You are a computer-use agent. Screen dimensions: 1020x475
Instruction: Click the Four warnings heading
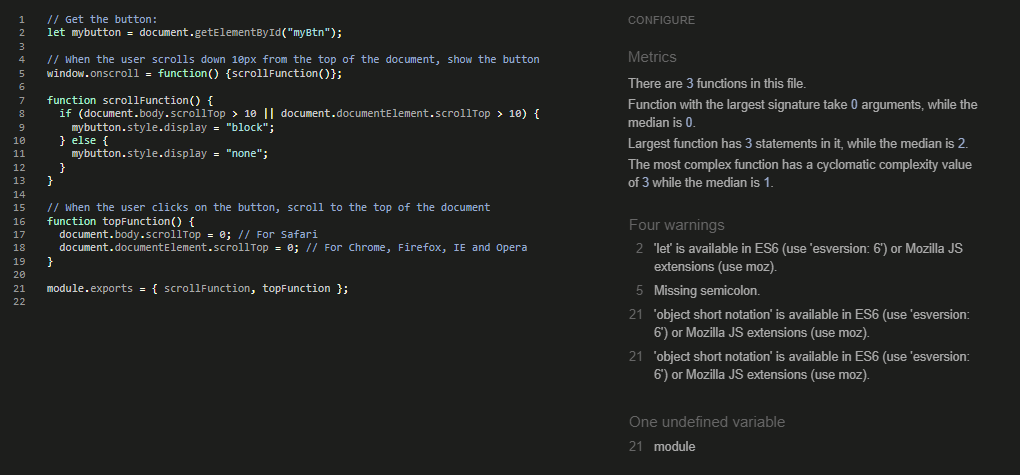pos(676,225)
